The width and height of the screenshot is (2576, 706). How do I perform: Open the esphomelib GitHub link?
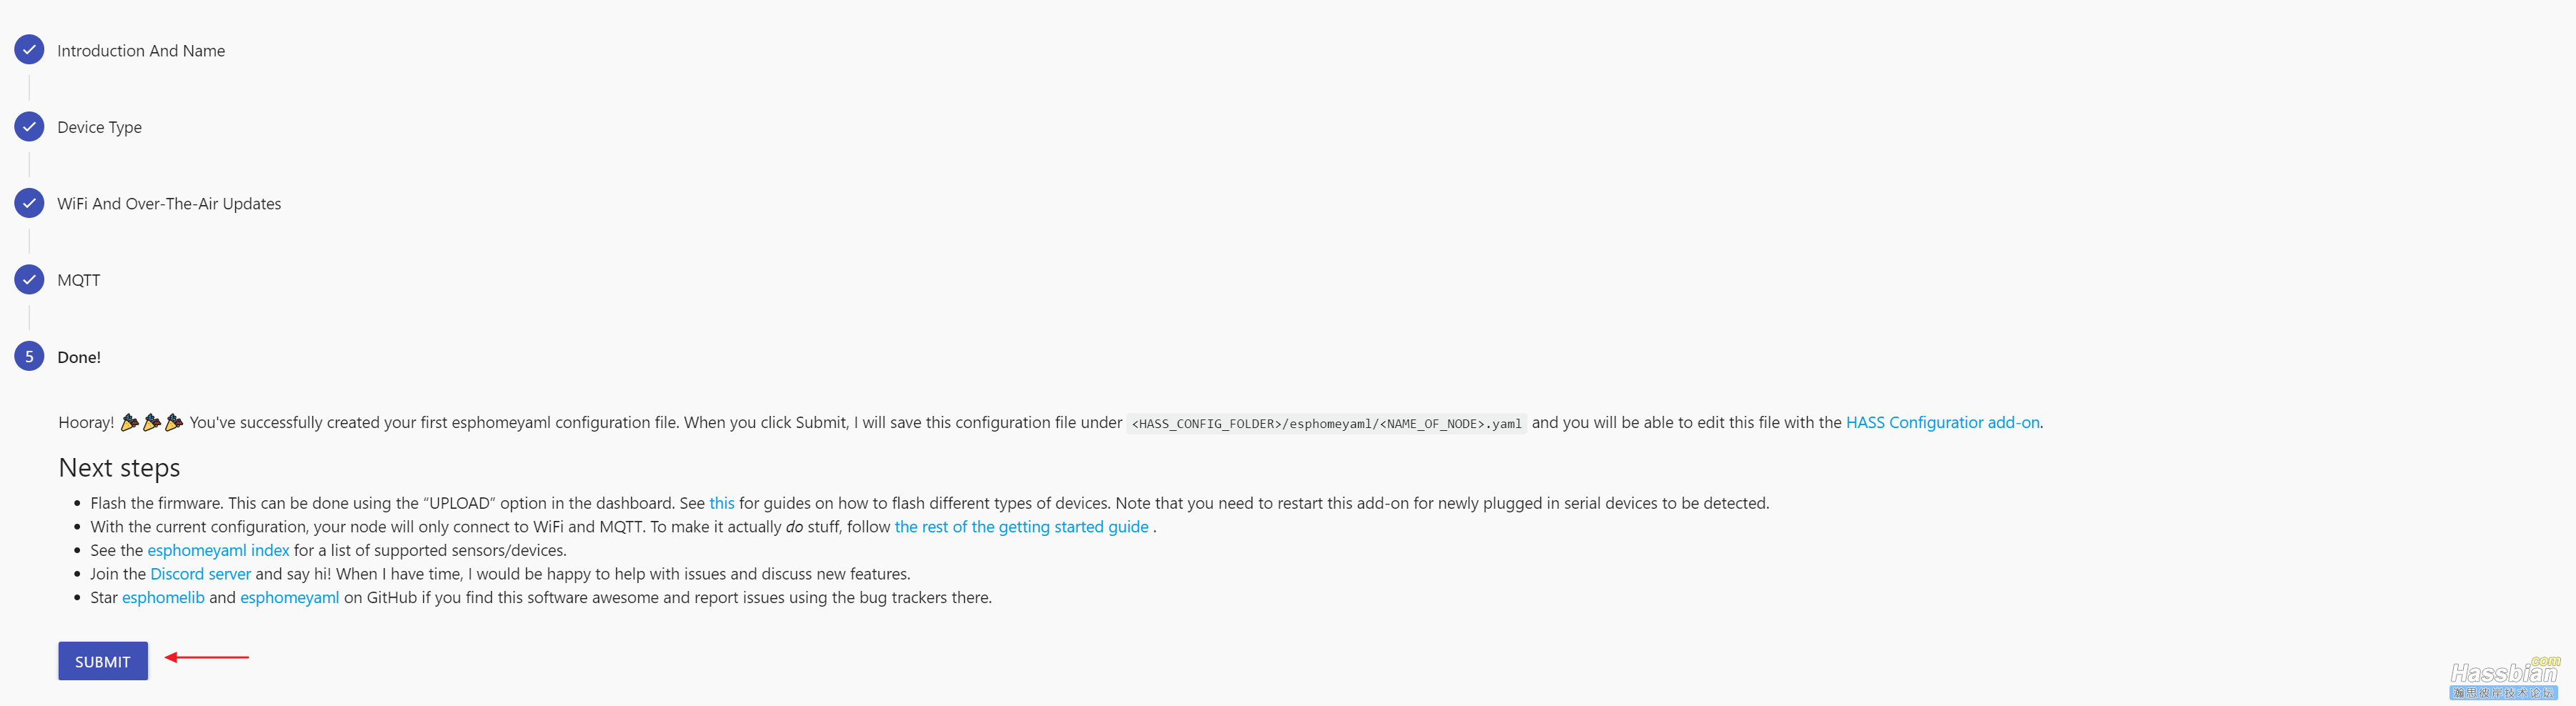point(163,598)
